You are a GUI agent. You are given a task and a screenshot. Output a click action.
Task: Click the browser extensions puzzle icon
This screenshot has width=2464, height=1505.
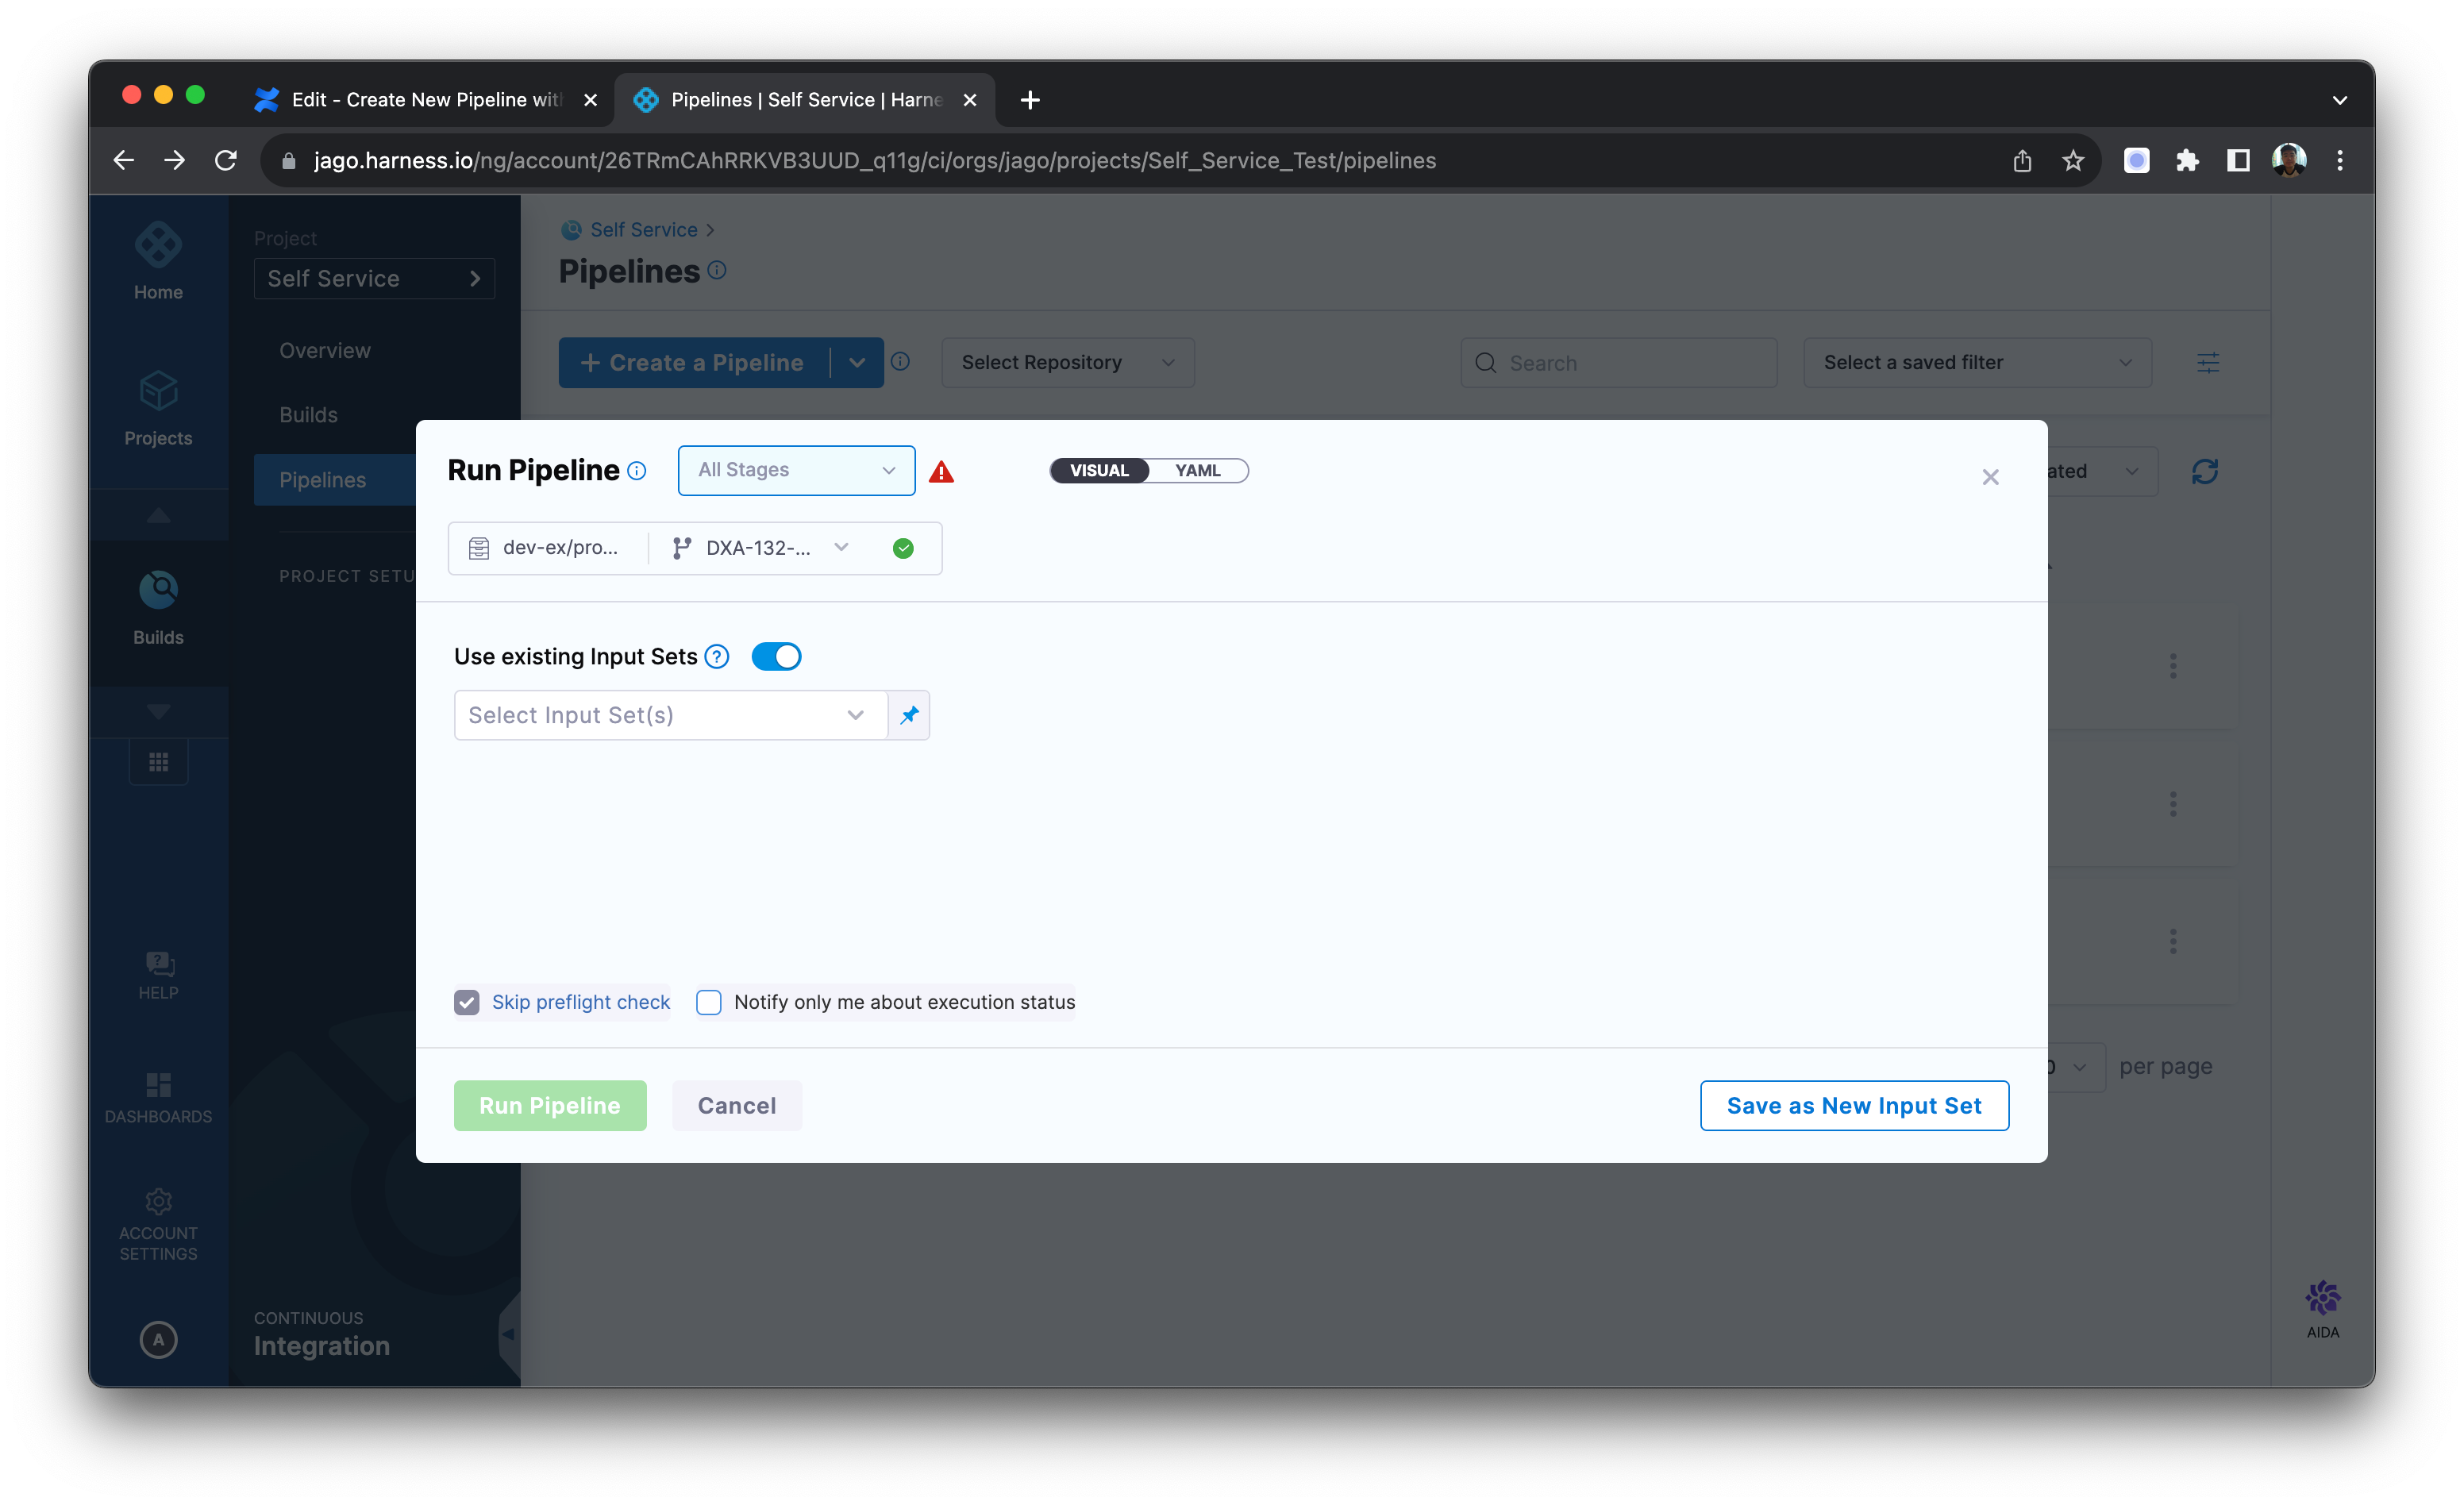click(x=2187, y=160)
